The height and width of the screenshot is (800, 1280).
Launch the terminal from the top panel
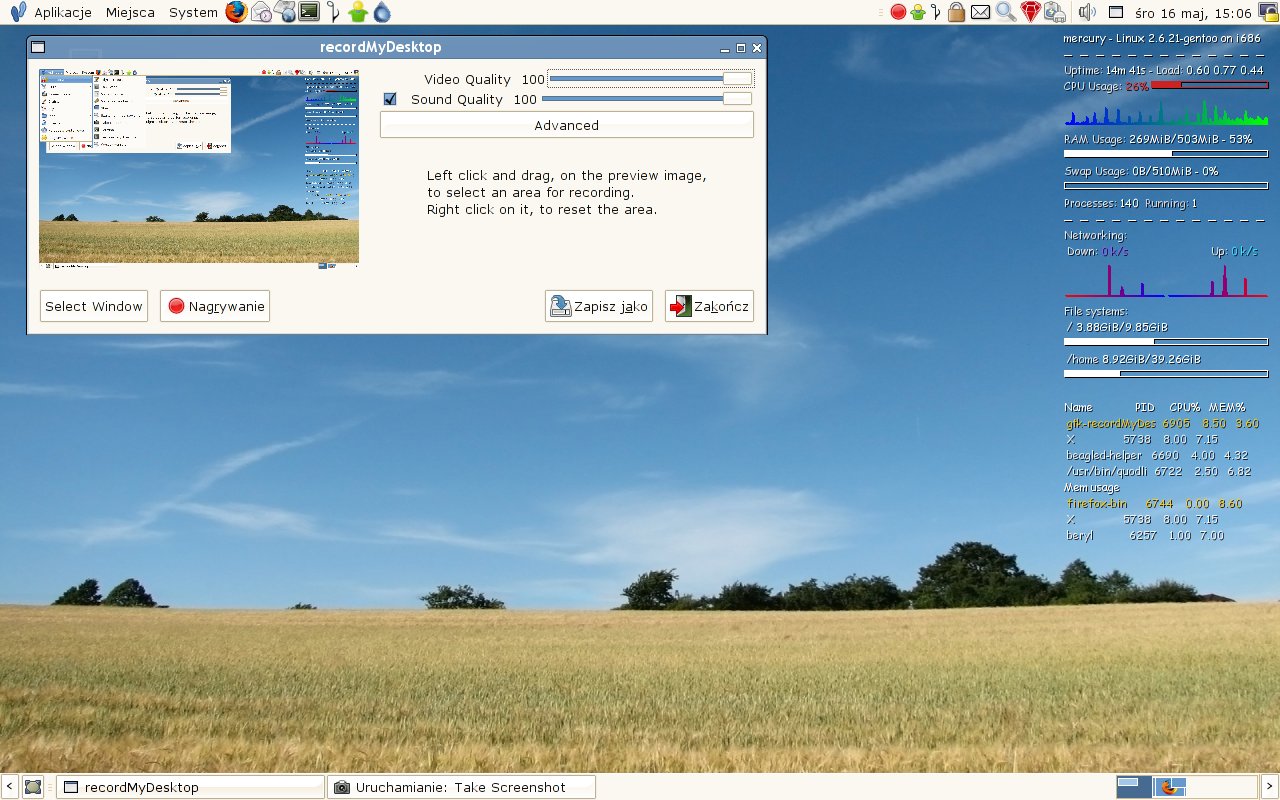[310, 12]
